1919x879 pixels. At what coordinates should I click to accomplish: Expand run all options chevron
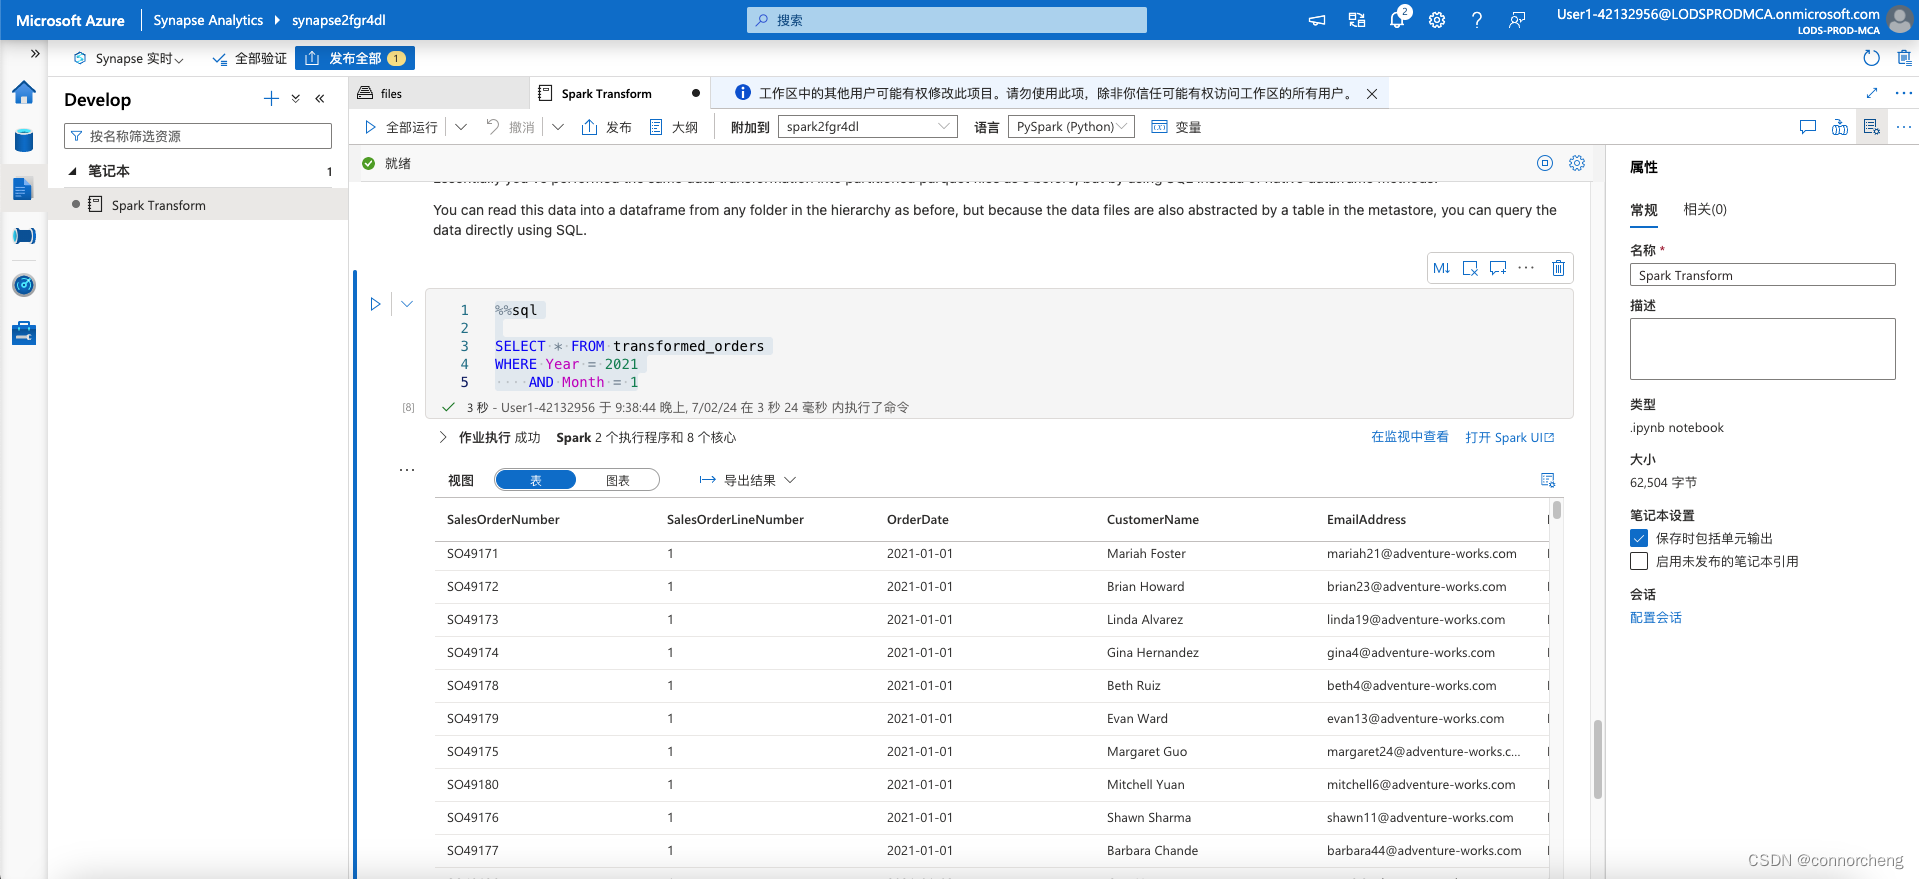click(461, 127)
